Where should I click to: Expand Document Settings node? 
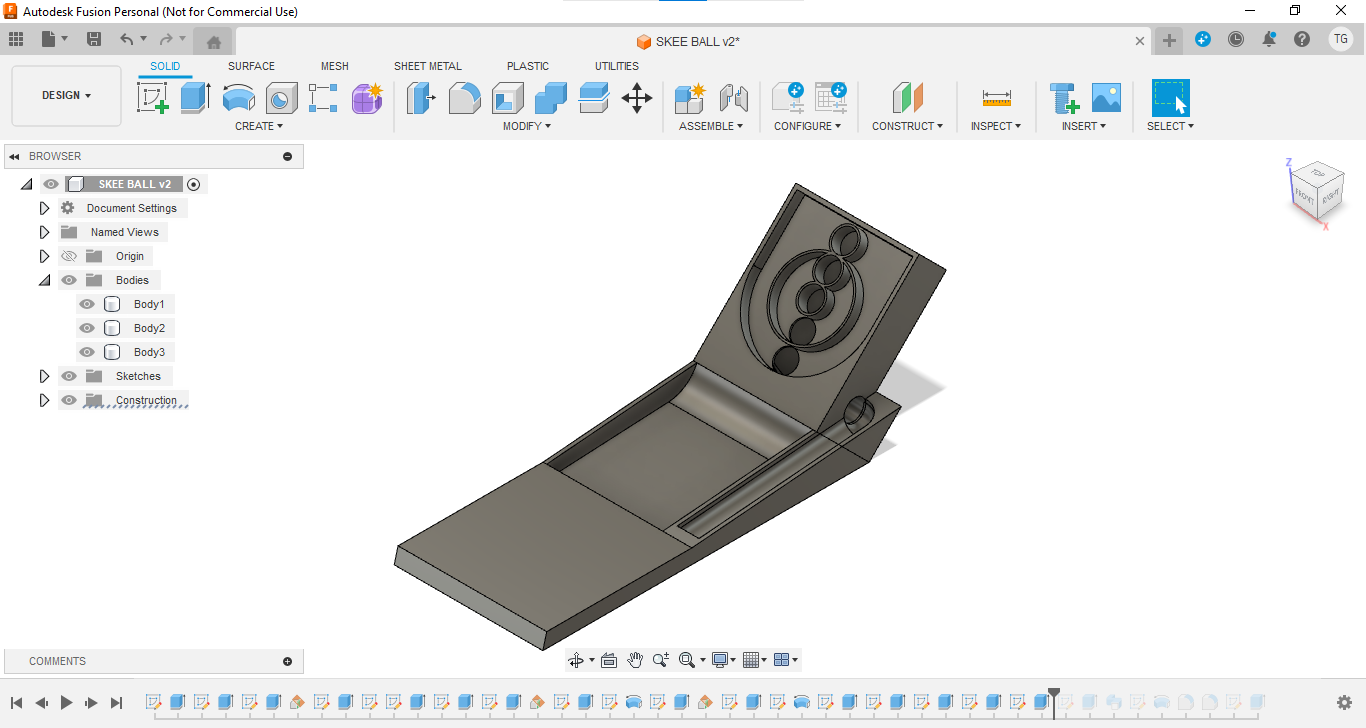(44, 208)
